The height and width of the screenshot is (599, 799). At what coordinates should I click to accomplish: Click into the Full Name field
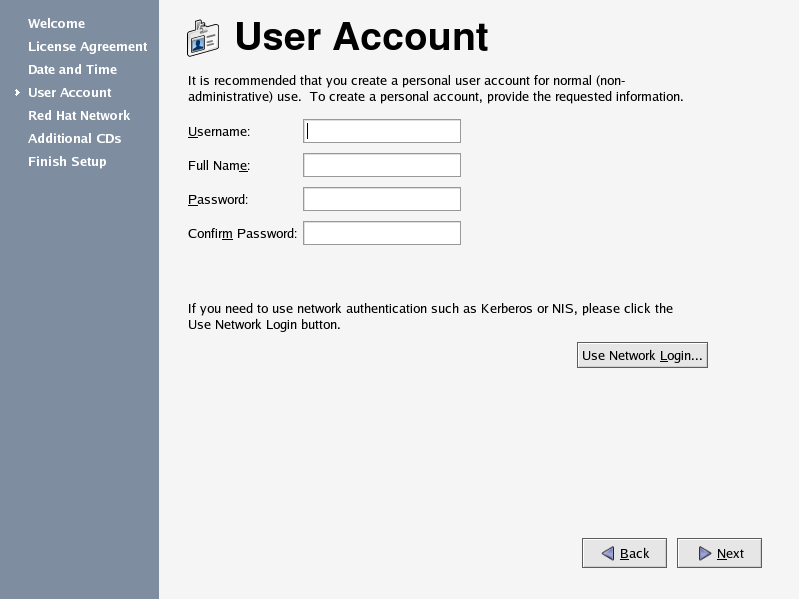382,165
